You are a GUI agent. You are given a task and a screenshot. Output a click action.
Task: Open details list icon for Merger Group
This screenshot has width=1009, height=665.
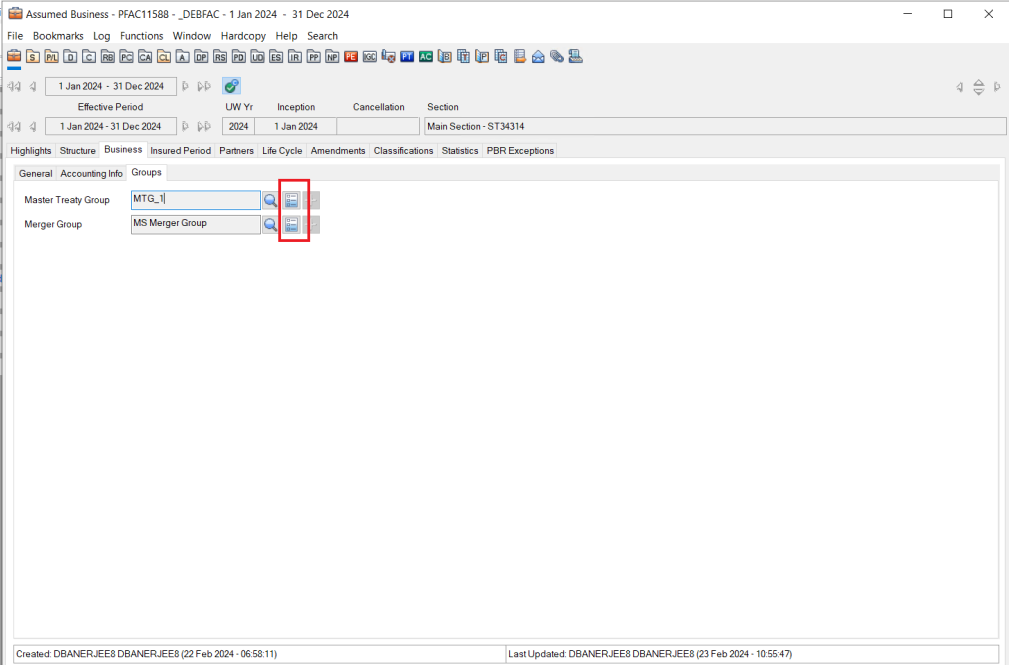(291, 225)
